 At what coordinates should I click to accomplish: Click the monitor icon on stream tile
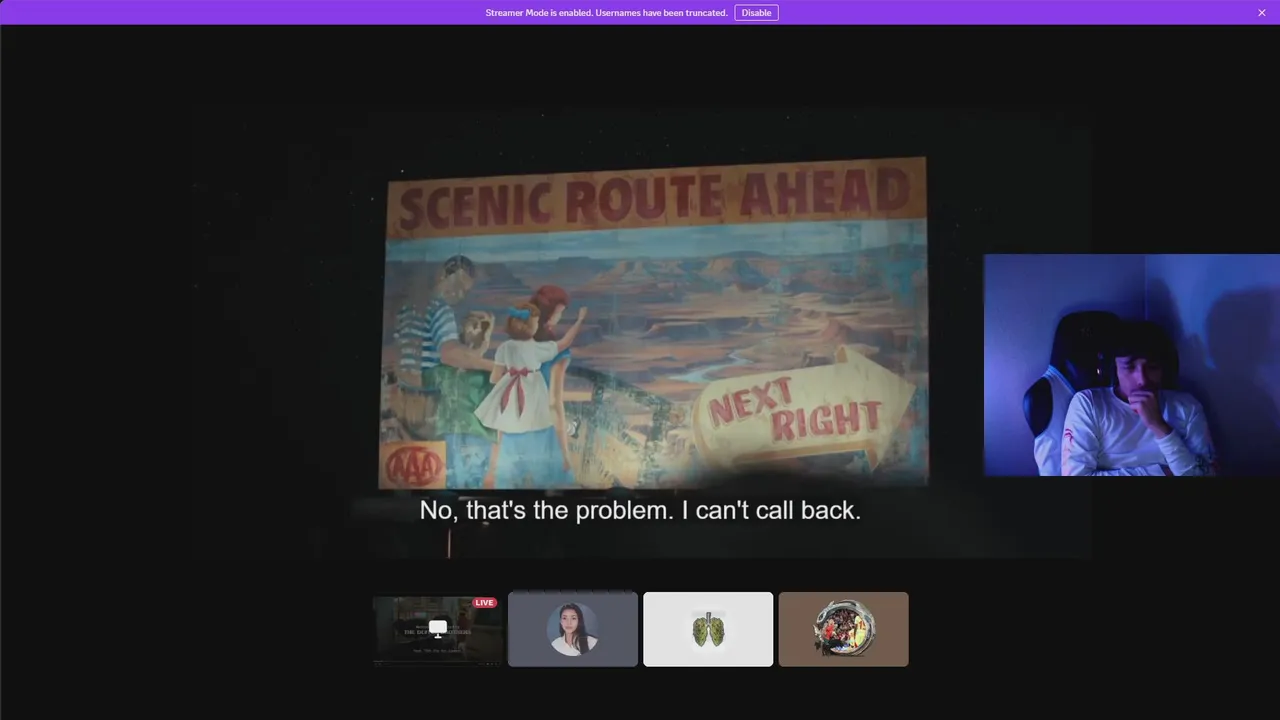point(438,629)
